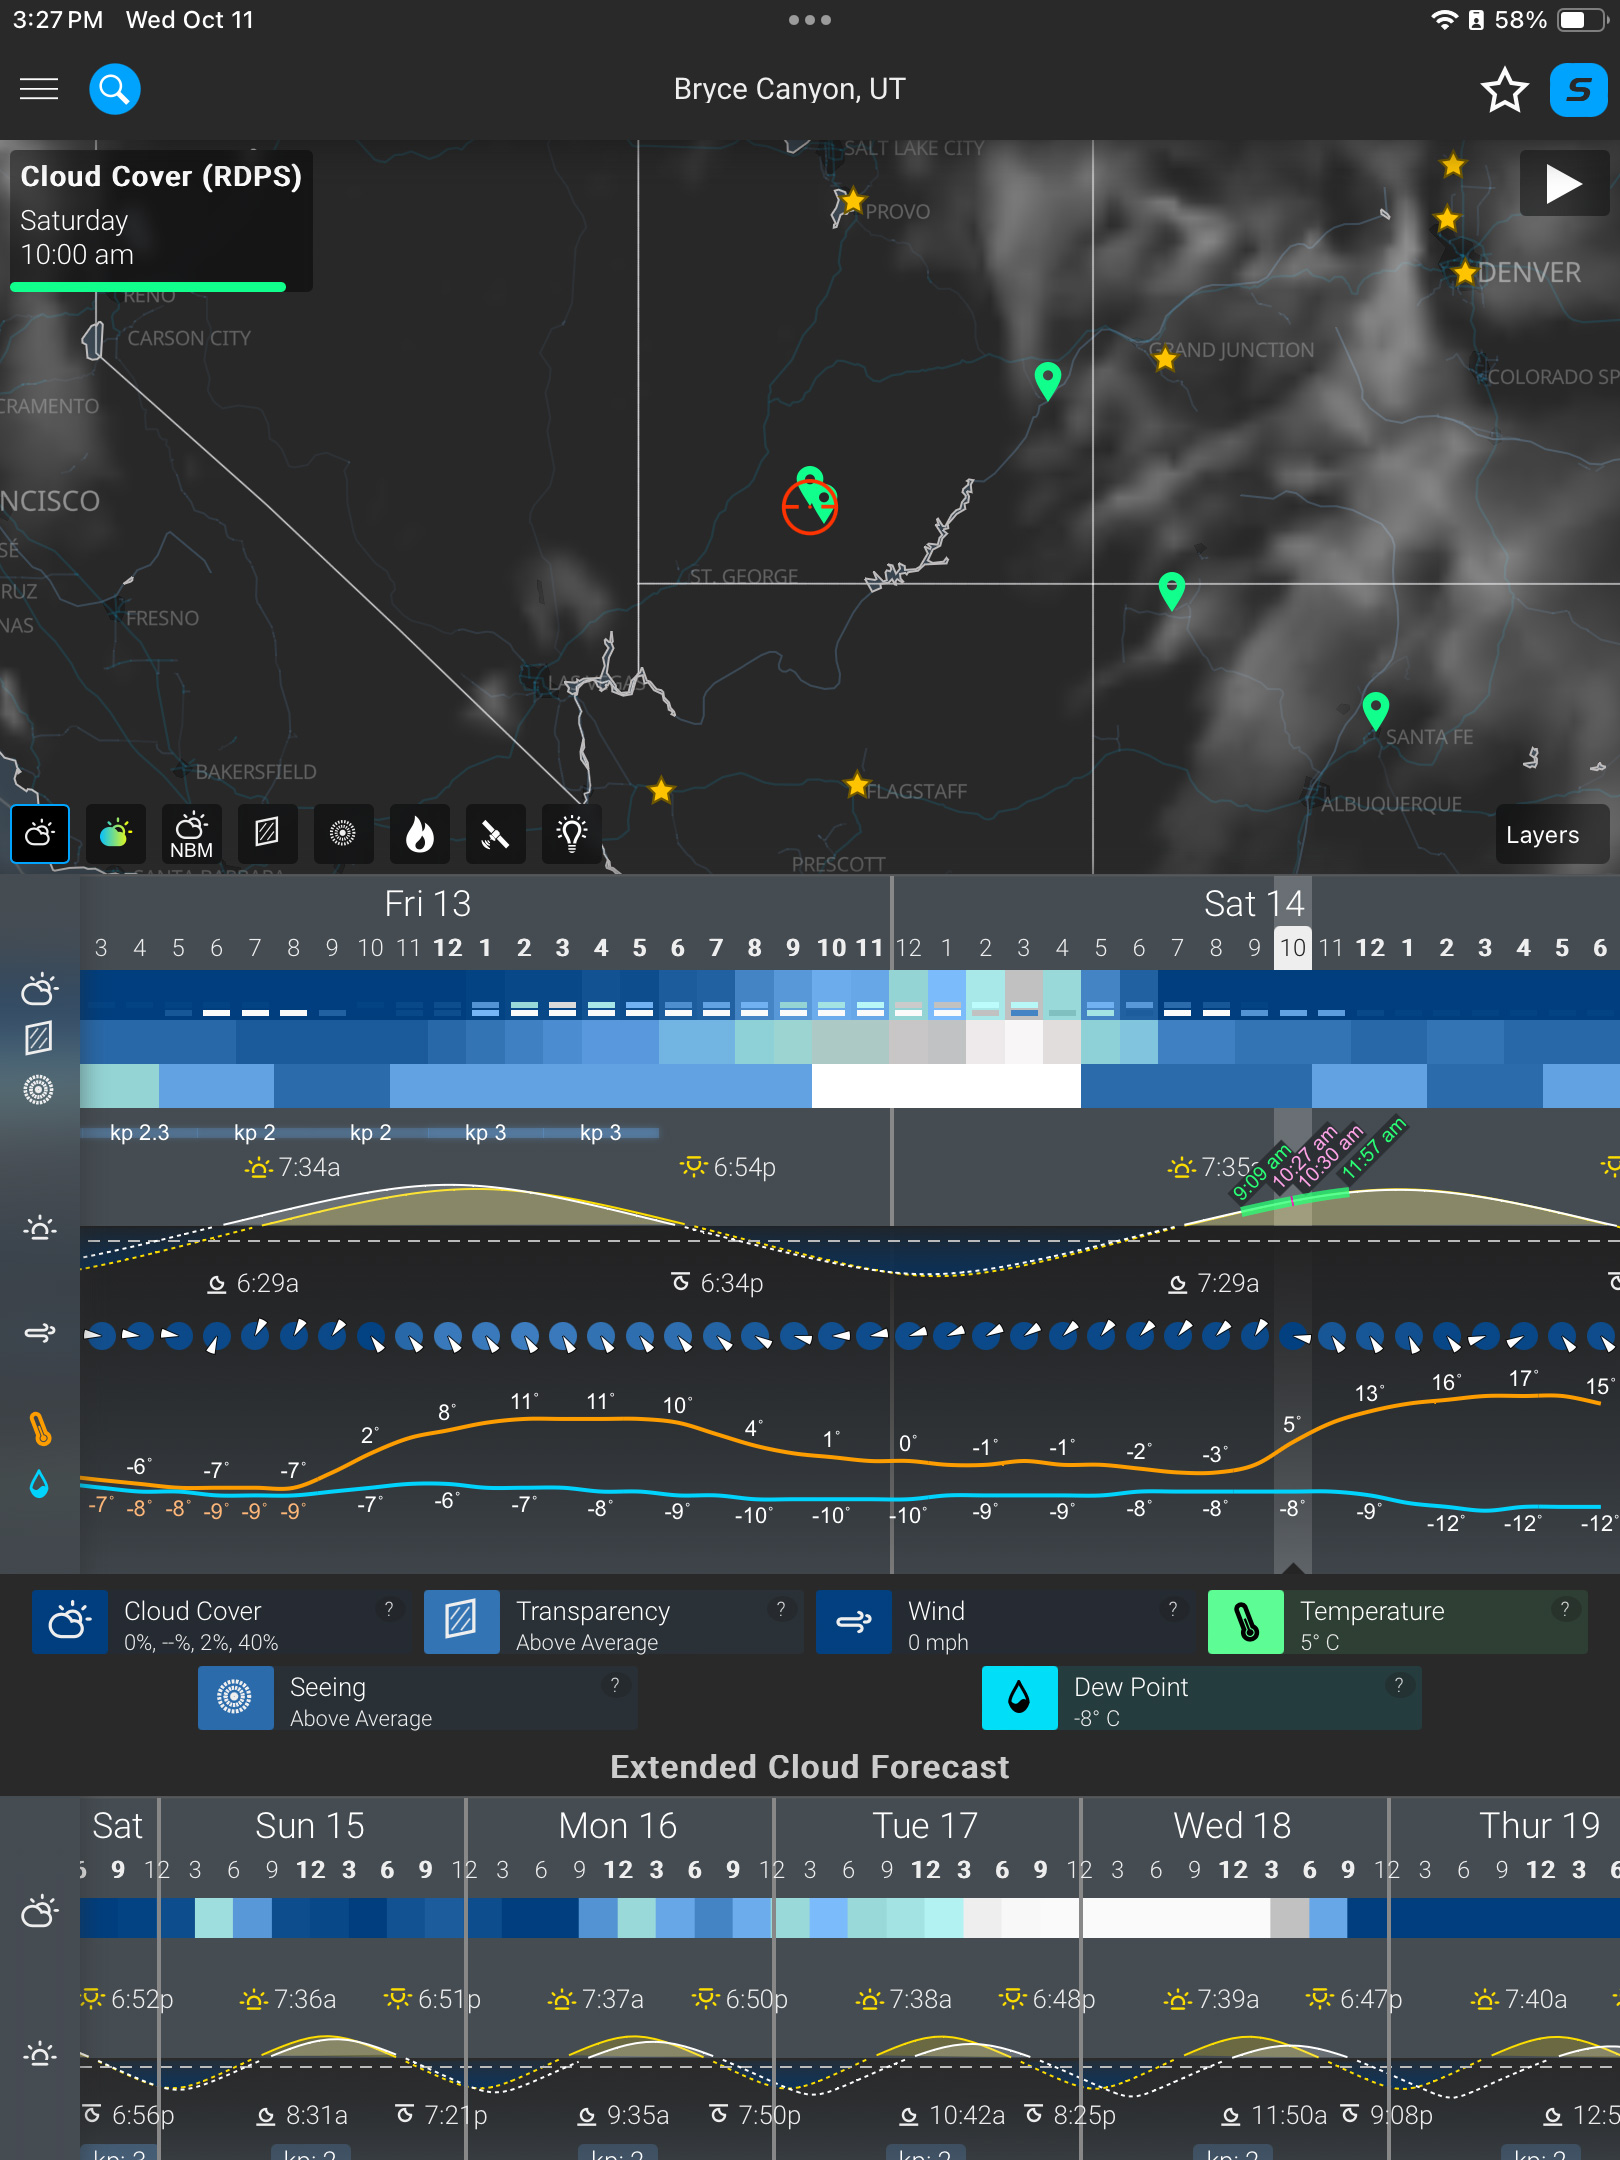Viewport: 1620px width, 2160px height.
Task: Expand Cloud Cover help question mark
Action: coord(389,1609)
